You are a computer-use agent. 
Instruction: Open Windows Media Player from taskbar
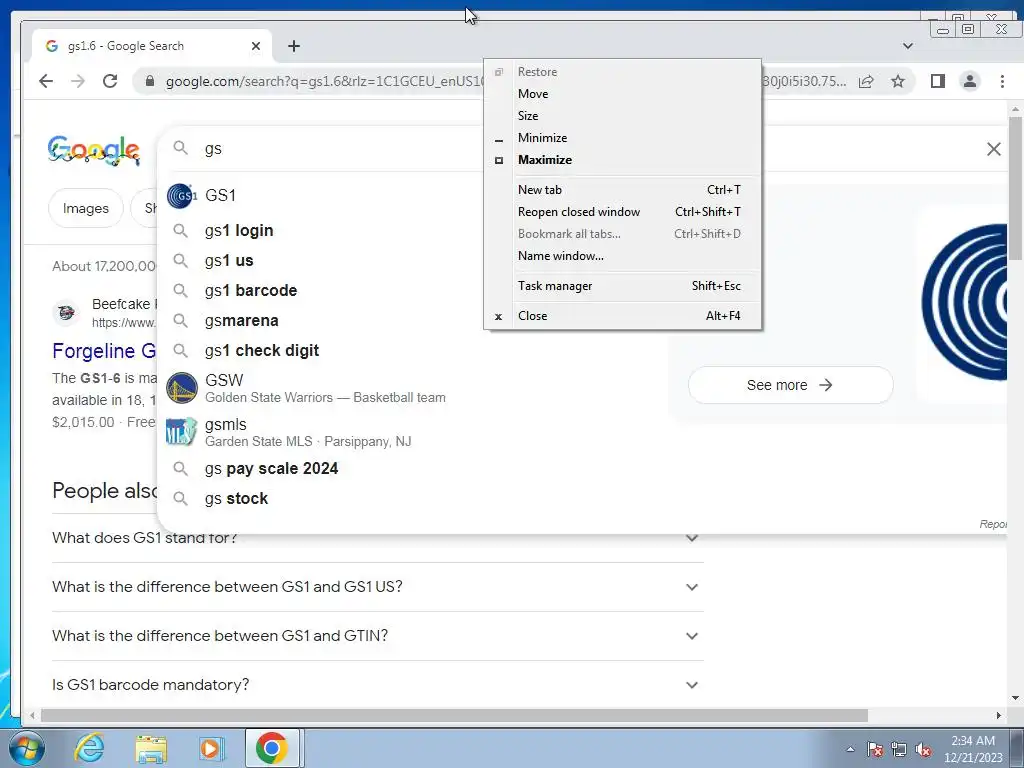[210, 749]
